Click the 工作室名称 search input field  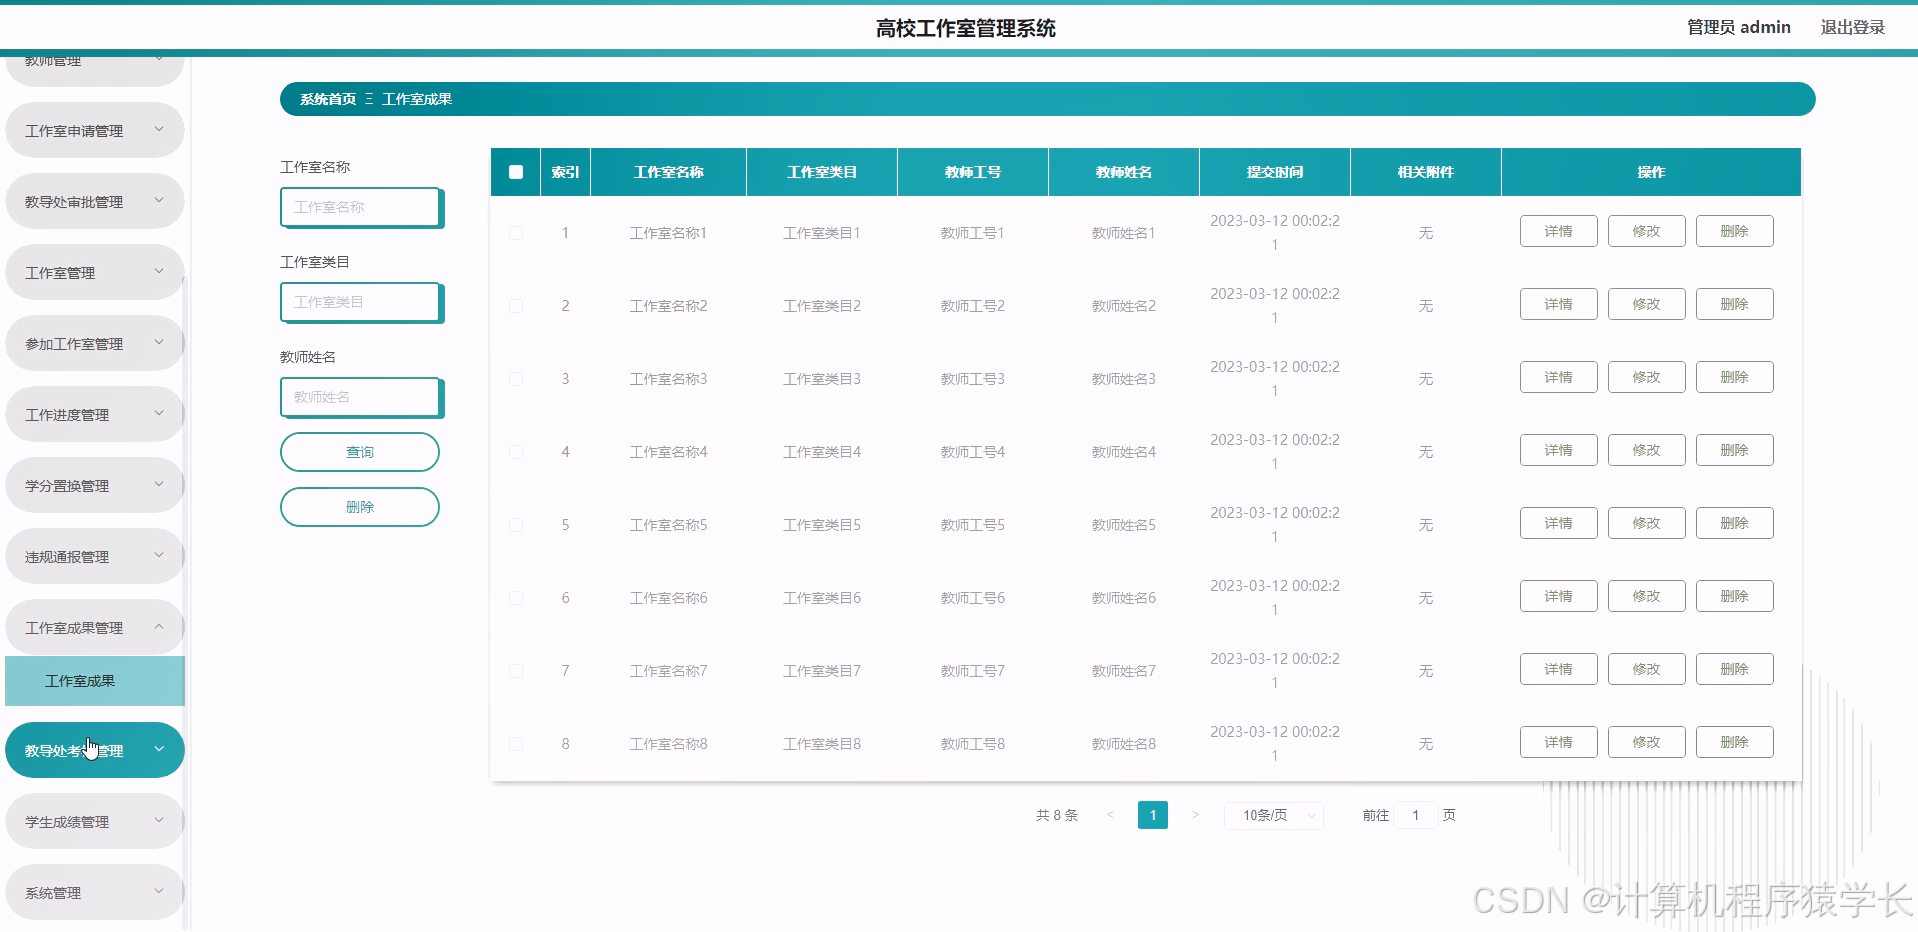pos(360,207)
